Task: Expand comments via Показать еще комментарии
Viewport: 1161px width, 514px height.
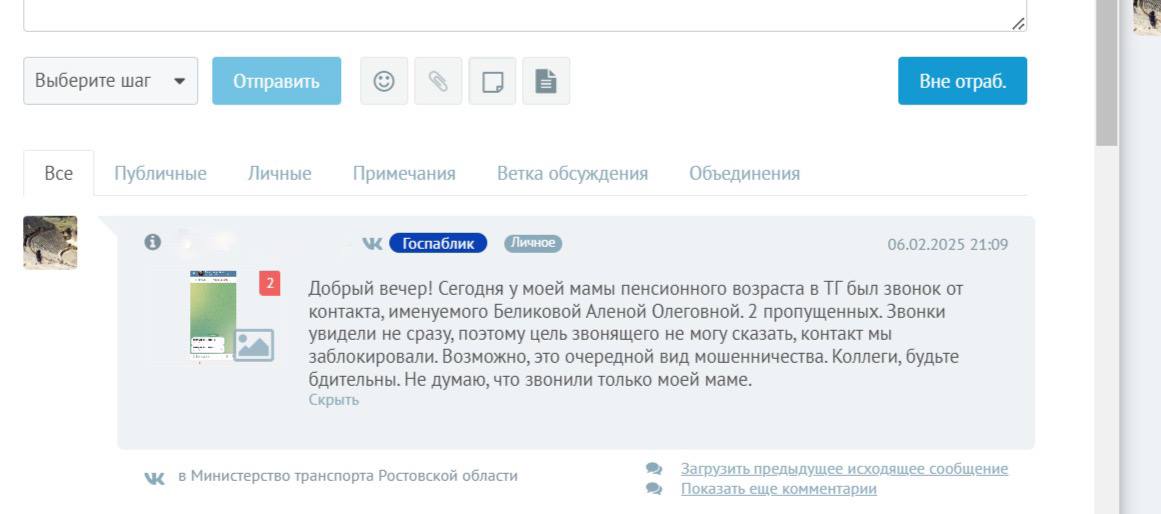Action: tap(778, 489)
